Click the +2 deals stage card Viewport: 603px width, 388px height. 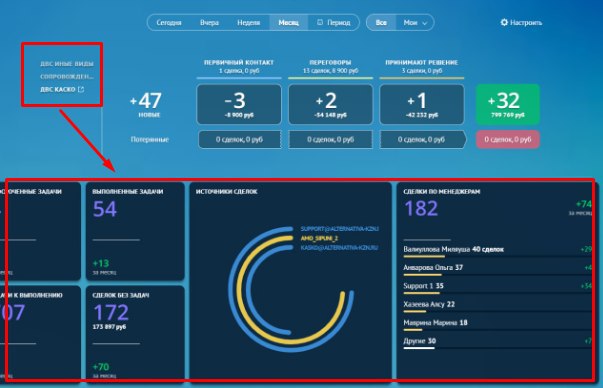tap(330, 104)
